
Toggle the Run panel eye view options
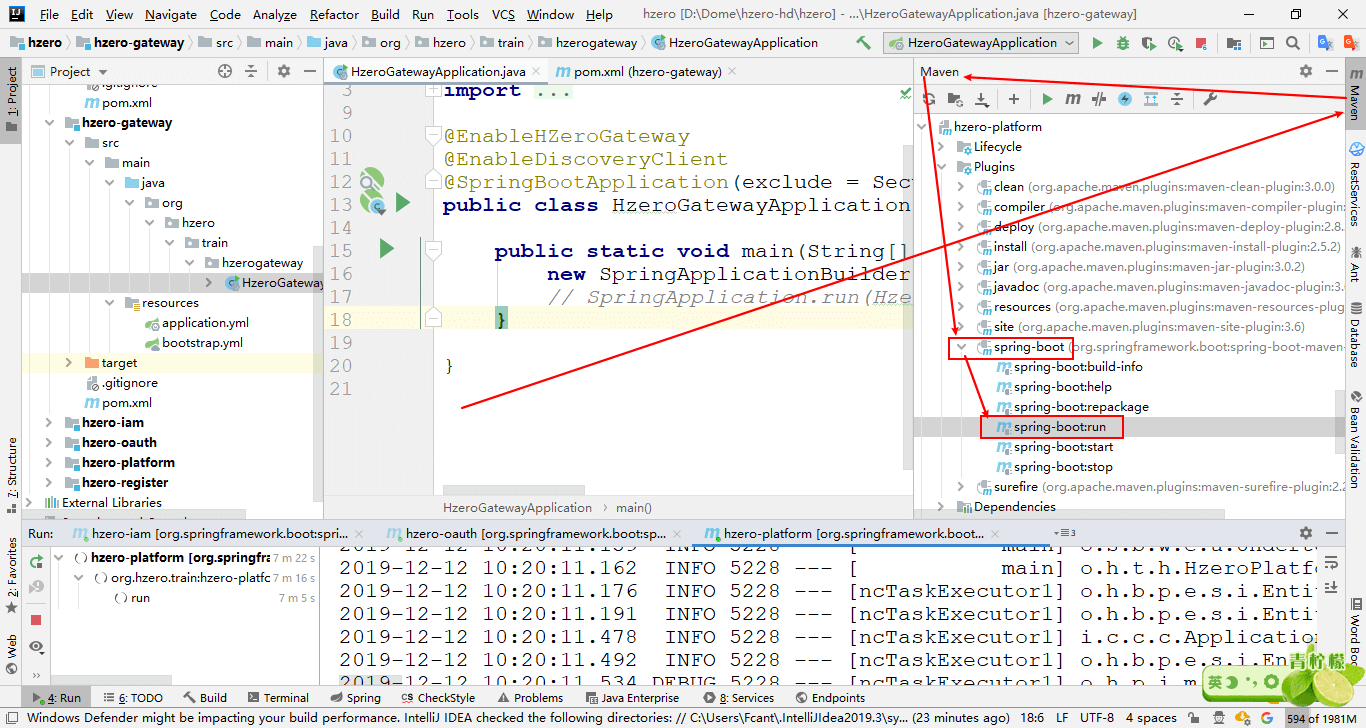click(x=37, y=647)
